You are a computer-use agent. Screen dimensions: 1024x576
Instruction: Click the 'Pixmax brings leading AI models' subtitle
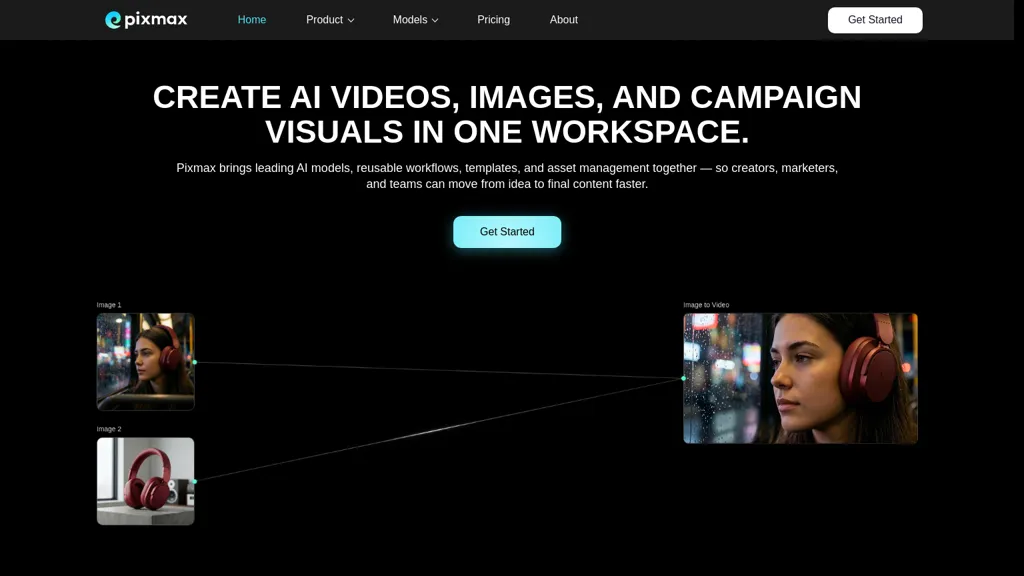click(x=507, y=176)
